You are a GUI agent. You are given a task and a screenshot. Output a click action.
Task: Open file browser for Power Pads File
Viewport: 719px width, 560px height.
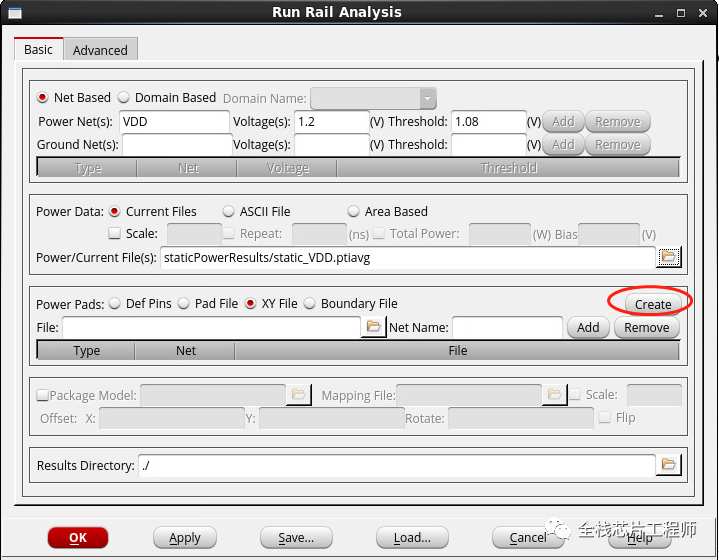coord(373,327)
